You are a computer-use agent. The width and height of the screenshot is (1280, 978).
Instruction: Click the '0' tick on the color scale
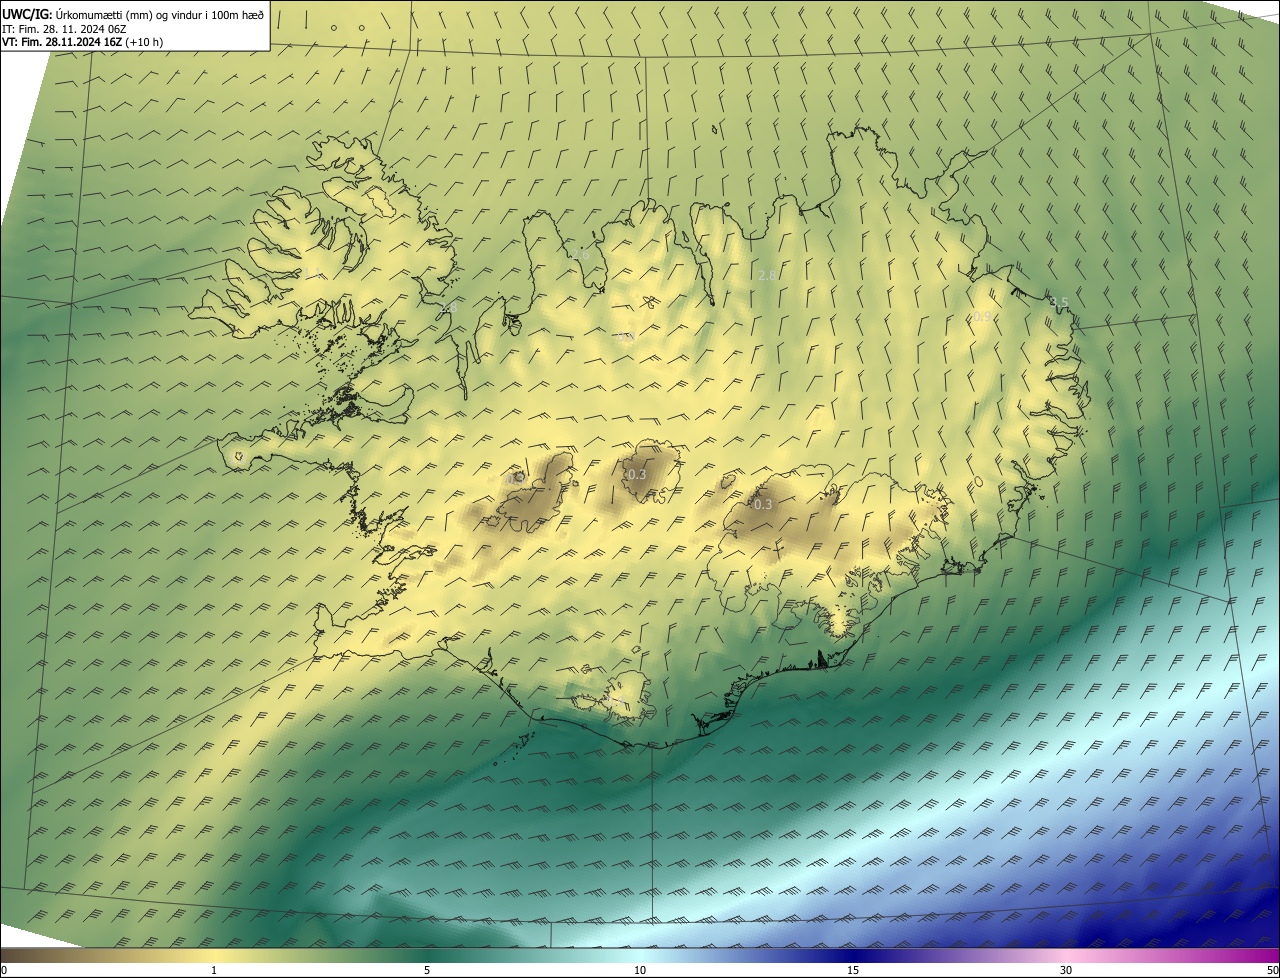click(x=4, y=970)
